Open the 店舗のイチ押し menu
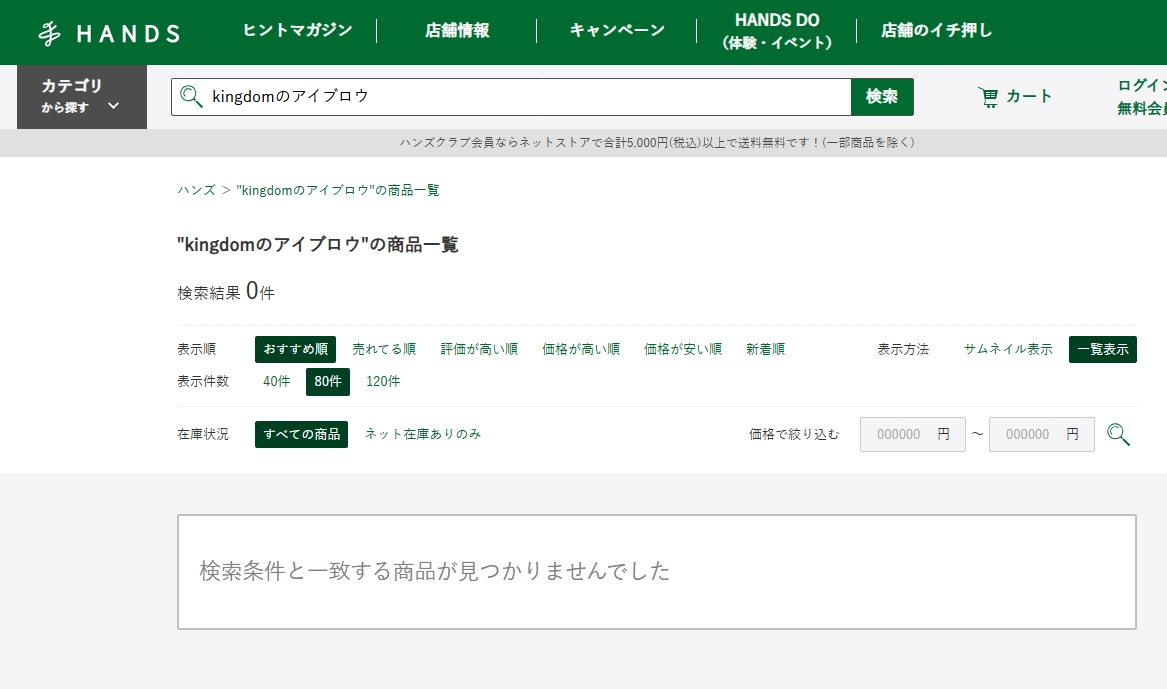1167x689 pixels. (936, 31)
